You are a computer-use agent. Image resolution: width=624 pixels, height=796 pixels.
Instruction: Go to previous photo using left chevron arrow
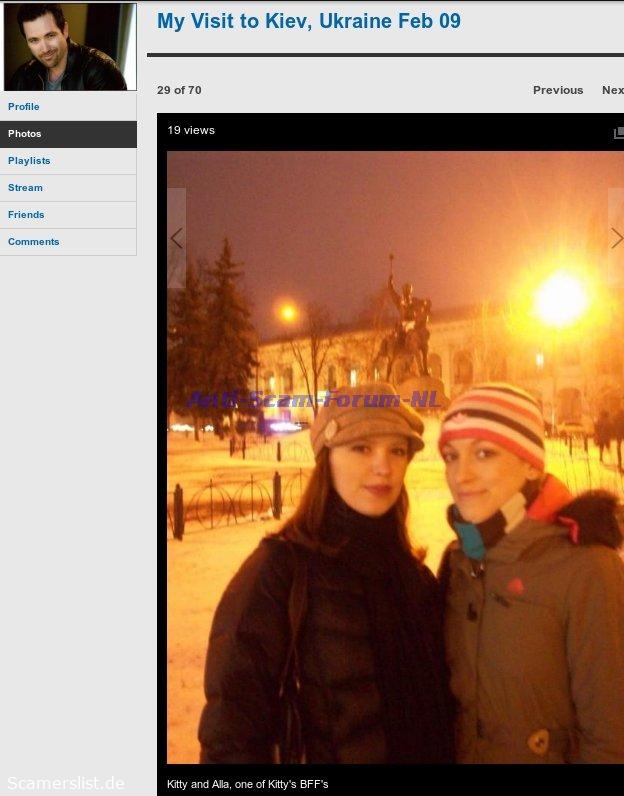coord(177,238)
